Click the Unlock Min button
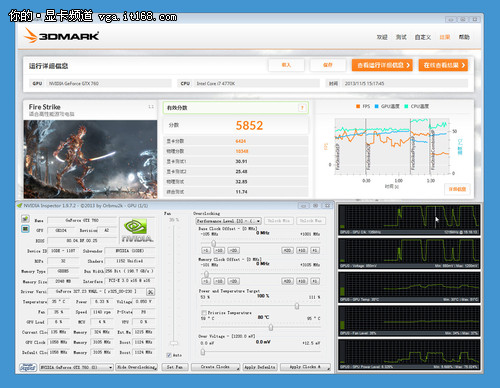 pyautogui.click(x=279, y=221)
